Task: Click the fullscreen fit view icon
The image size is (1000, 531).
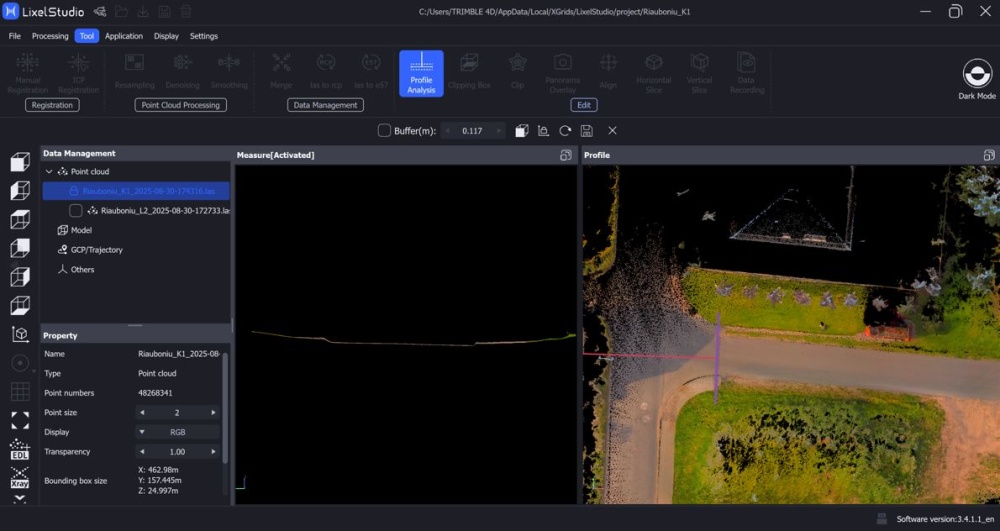Action: click(x=19, y=420)
